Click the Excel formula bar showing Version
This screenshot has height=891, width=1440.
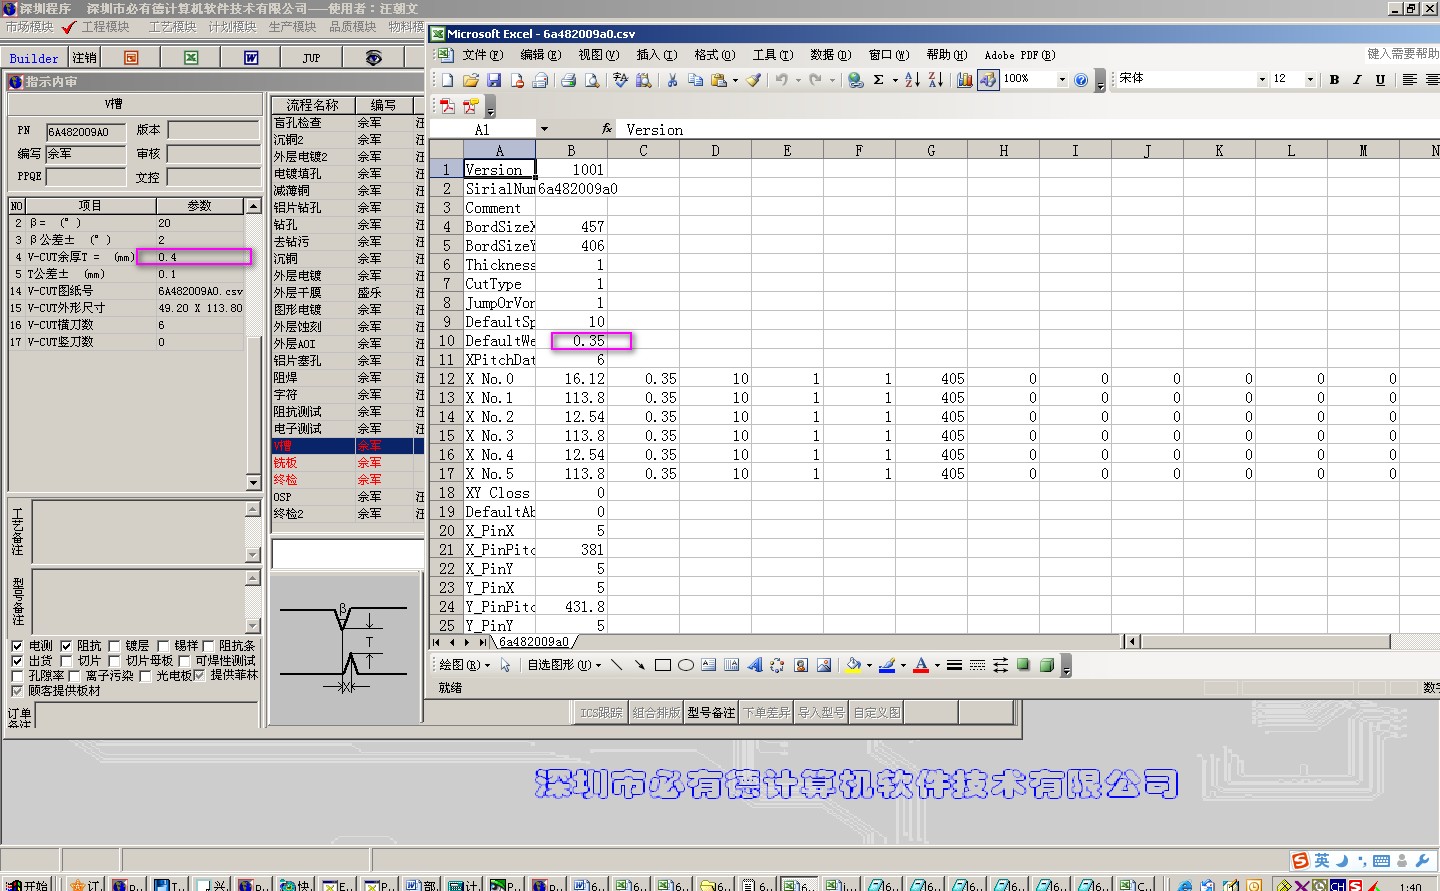pos(1030,129)
